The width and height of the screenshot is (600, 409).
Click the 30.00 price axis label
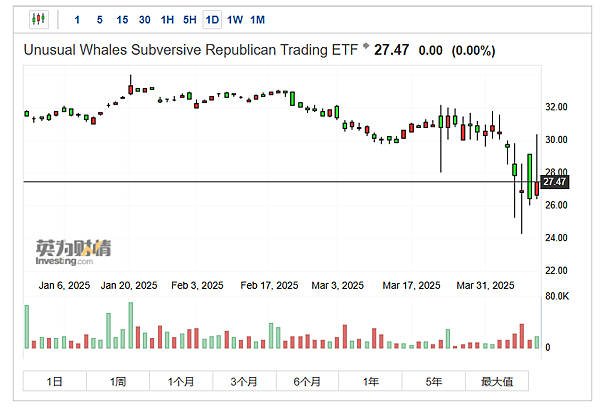coord(556,140)
